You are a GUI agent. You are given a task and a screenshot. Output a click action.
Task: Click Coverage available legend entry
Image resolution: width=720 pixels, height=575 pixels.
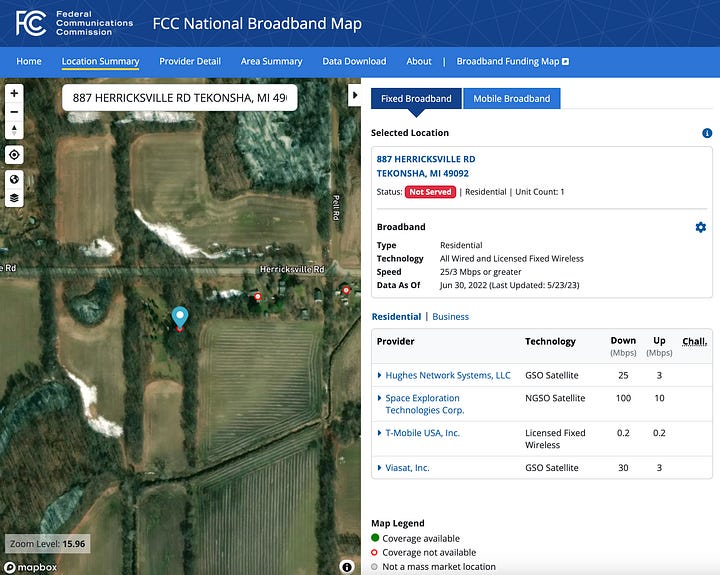tap(416, 538)
